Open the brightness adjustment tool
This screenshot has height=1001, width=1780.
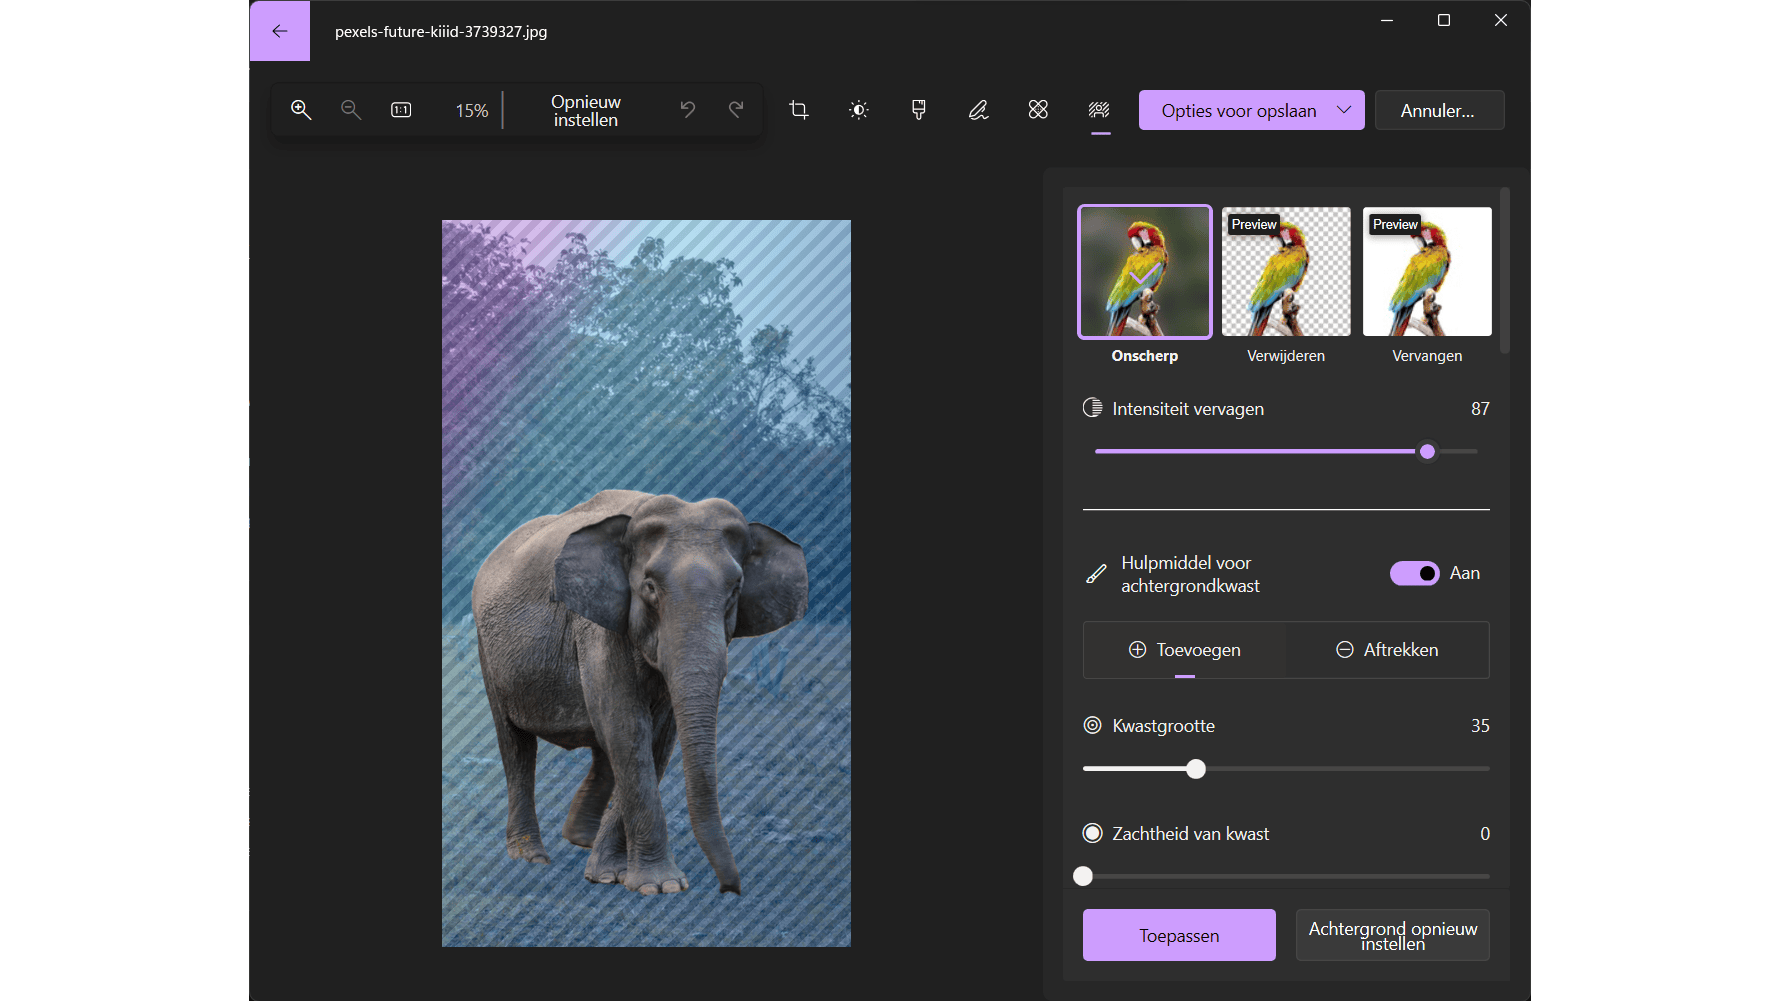click(859, 110)
